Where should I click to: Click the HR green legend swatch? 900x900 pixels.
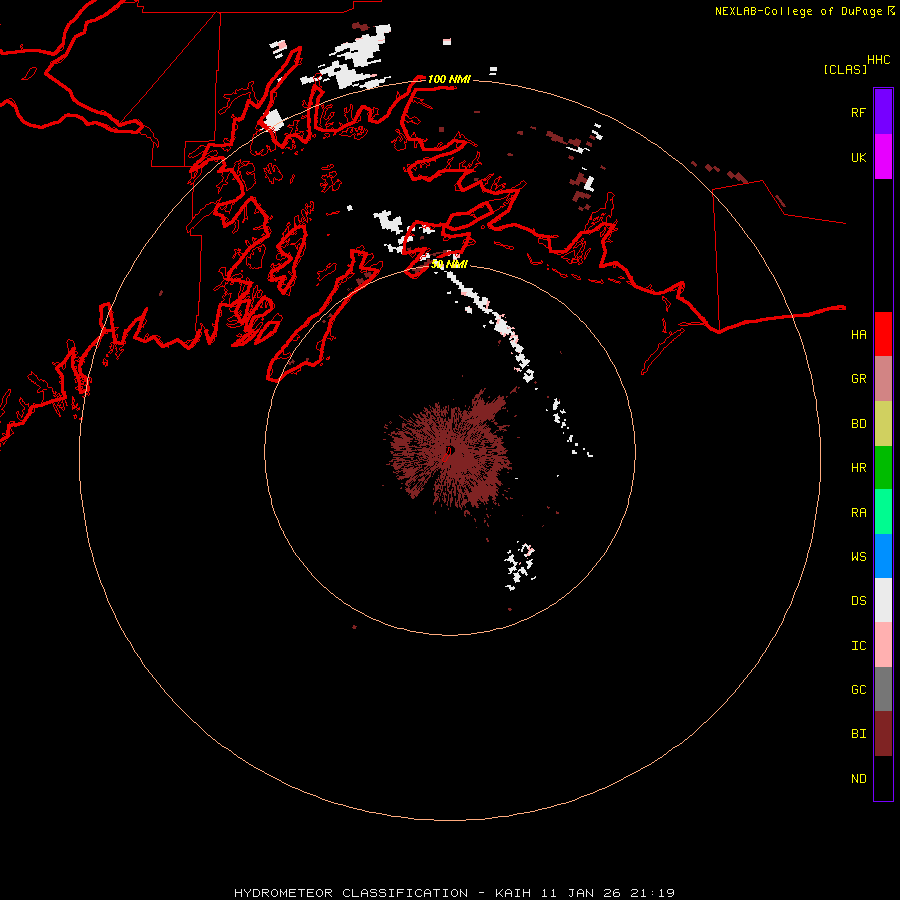coord(883,467)
